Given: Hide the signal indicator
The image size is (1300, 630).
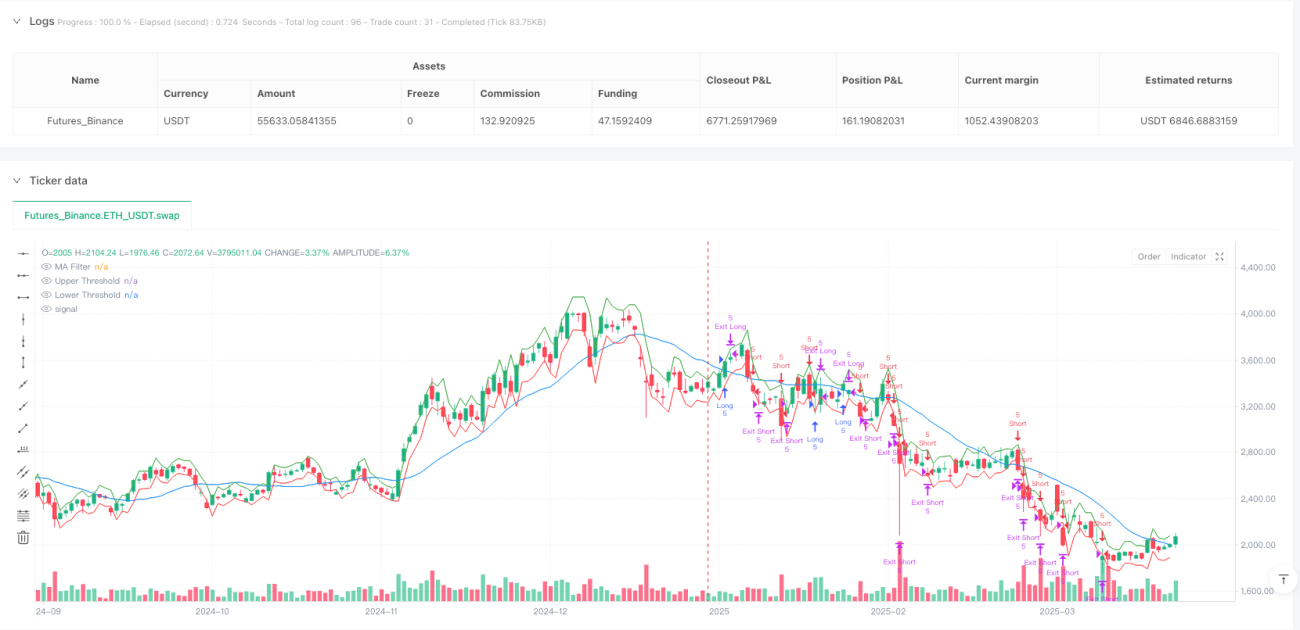Looking at the screenshot, I should [46, 309].
